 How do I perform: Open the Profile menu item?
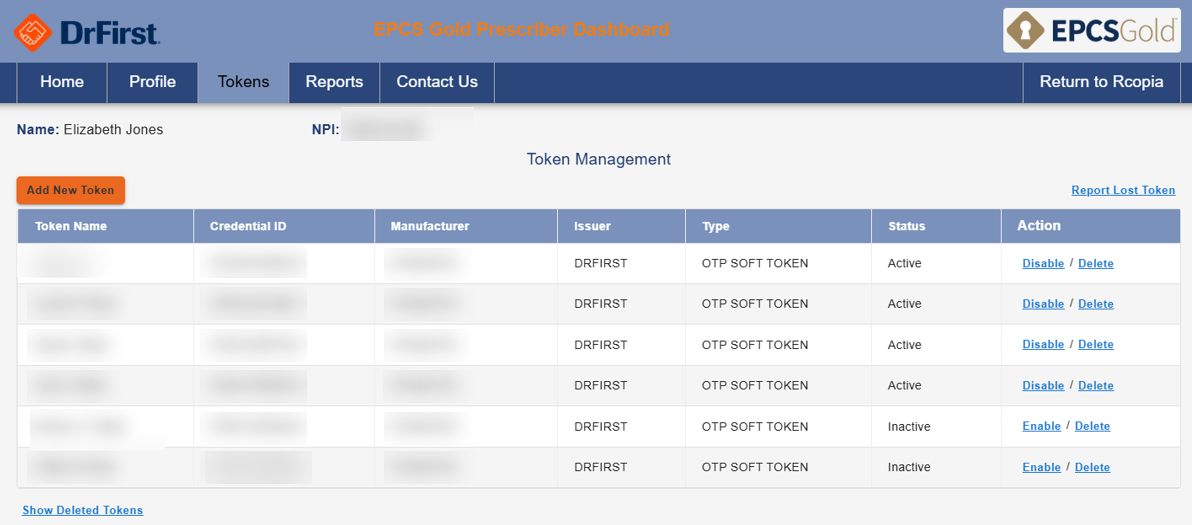tap(152, 82)
